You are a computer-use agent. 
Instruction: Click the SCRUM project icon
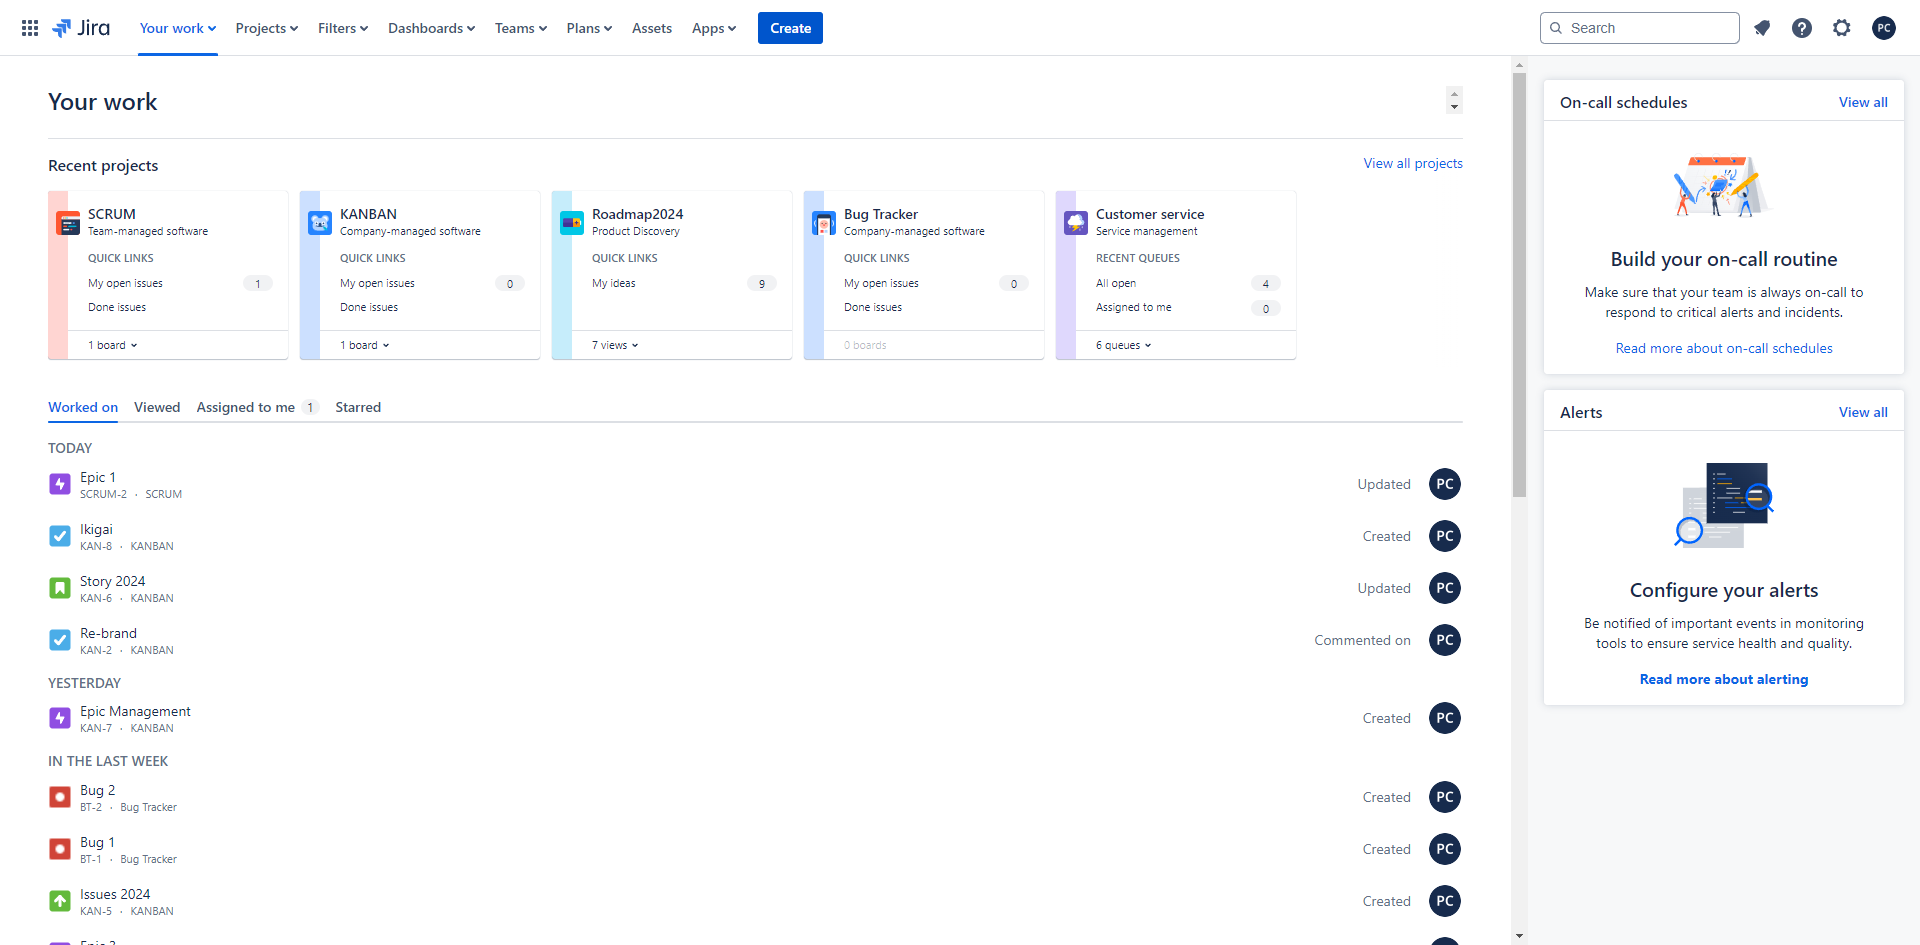pos(68,223)
